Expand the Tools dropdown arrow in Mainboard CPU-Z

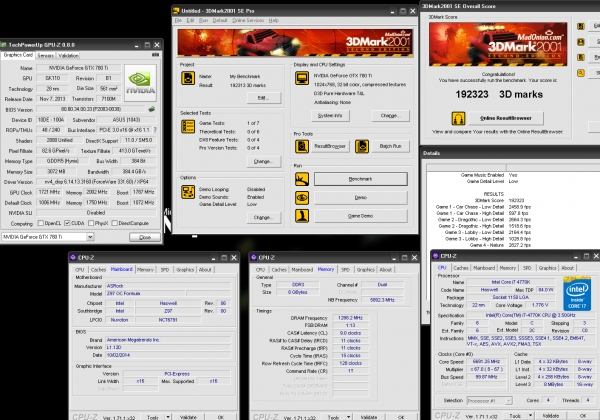pyautogui.click(x=168, y=417)
